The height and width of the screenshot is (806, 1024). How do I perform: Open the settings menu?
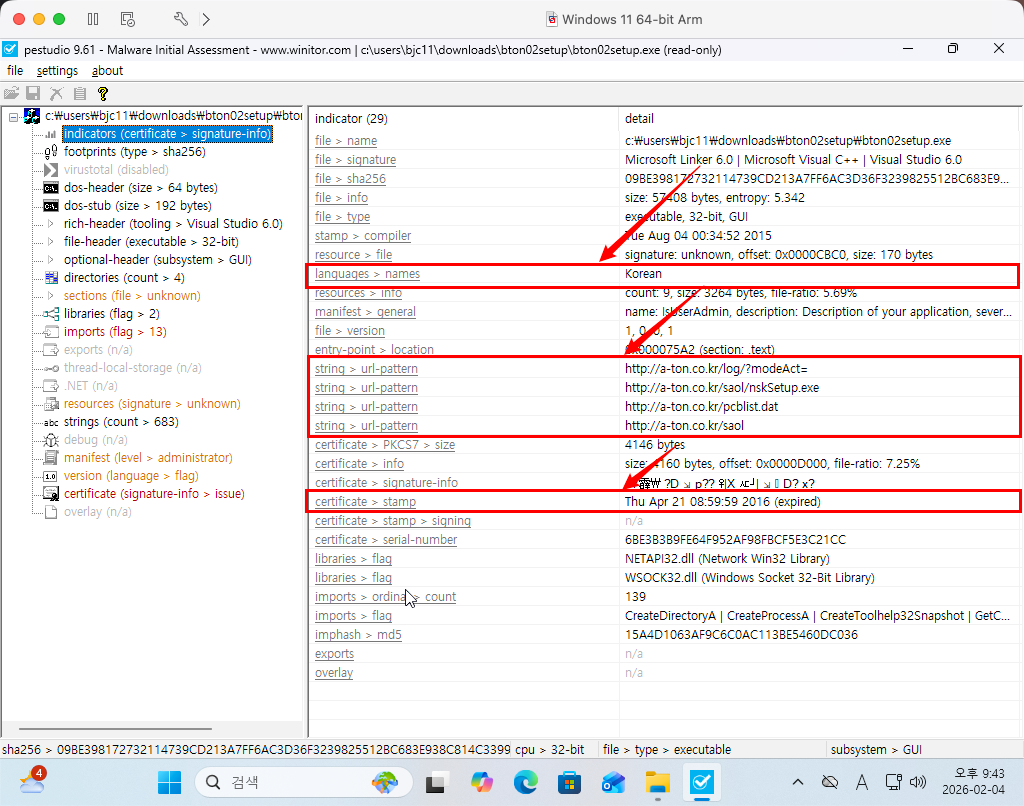57,71
